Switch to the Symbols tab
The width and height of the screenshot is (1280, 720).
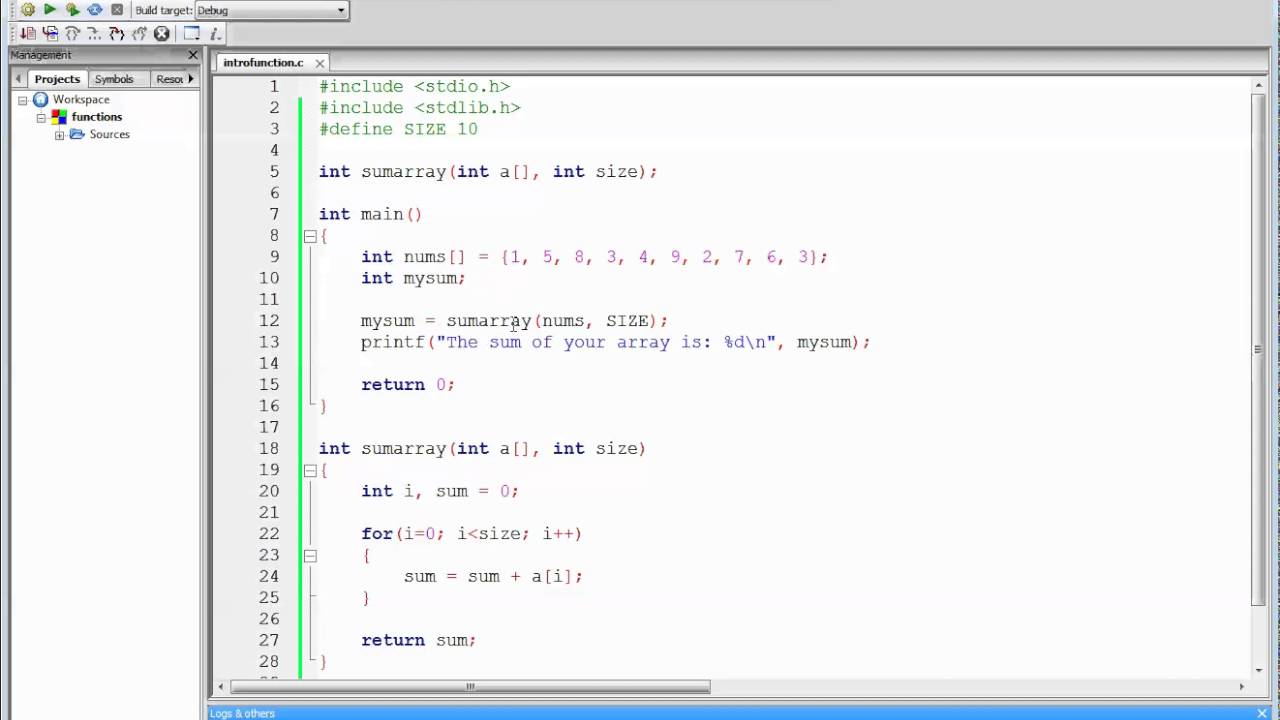114,79
